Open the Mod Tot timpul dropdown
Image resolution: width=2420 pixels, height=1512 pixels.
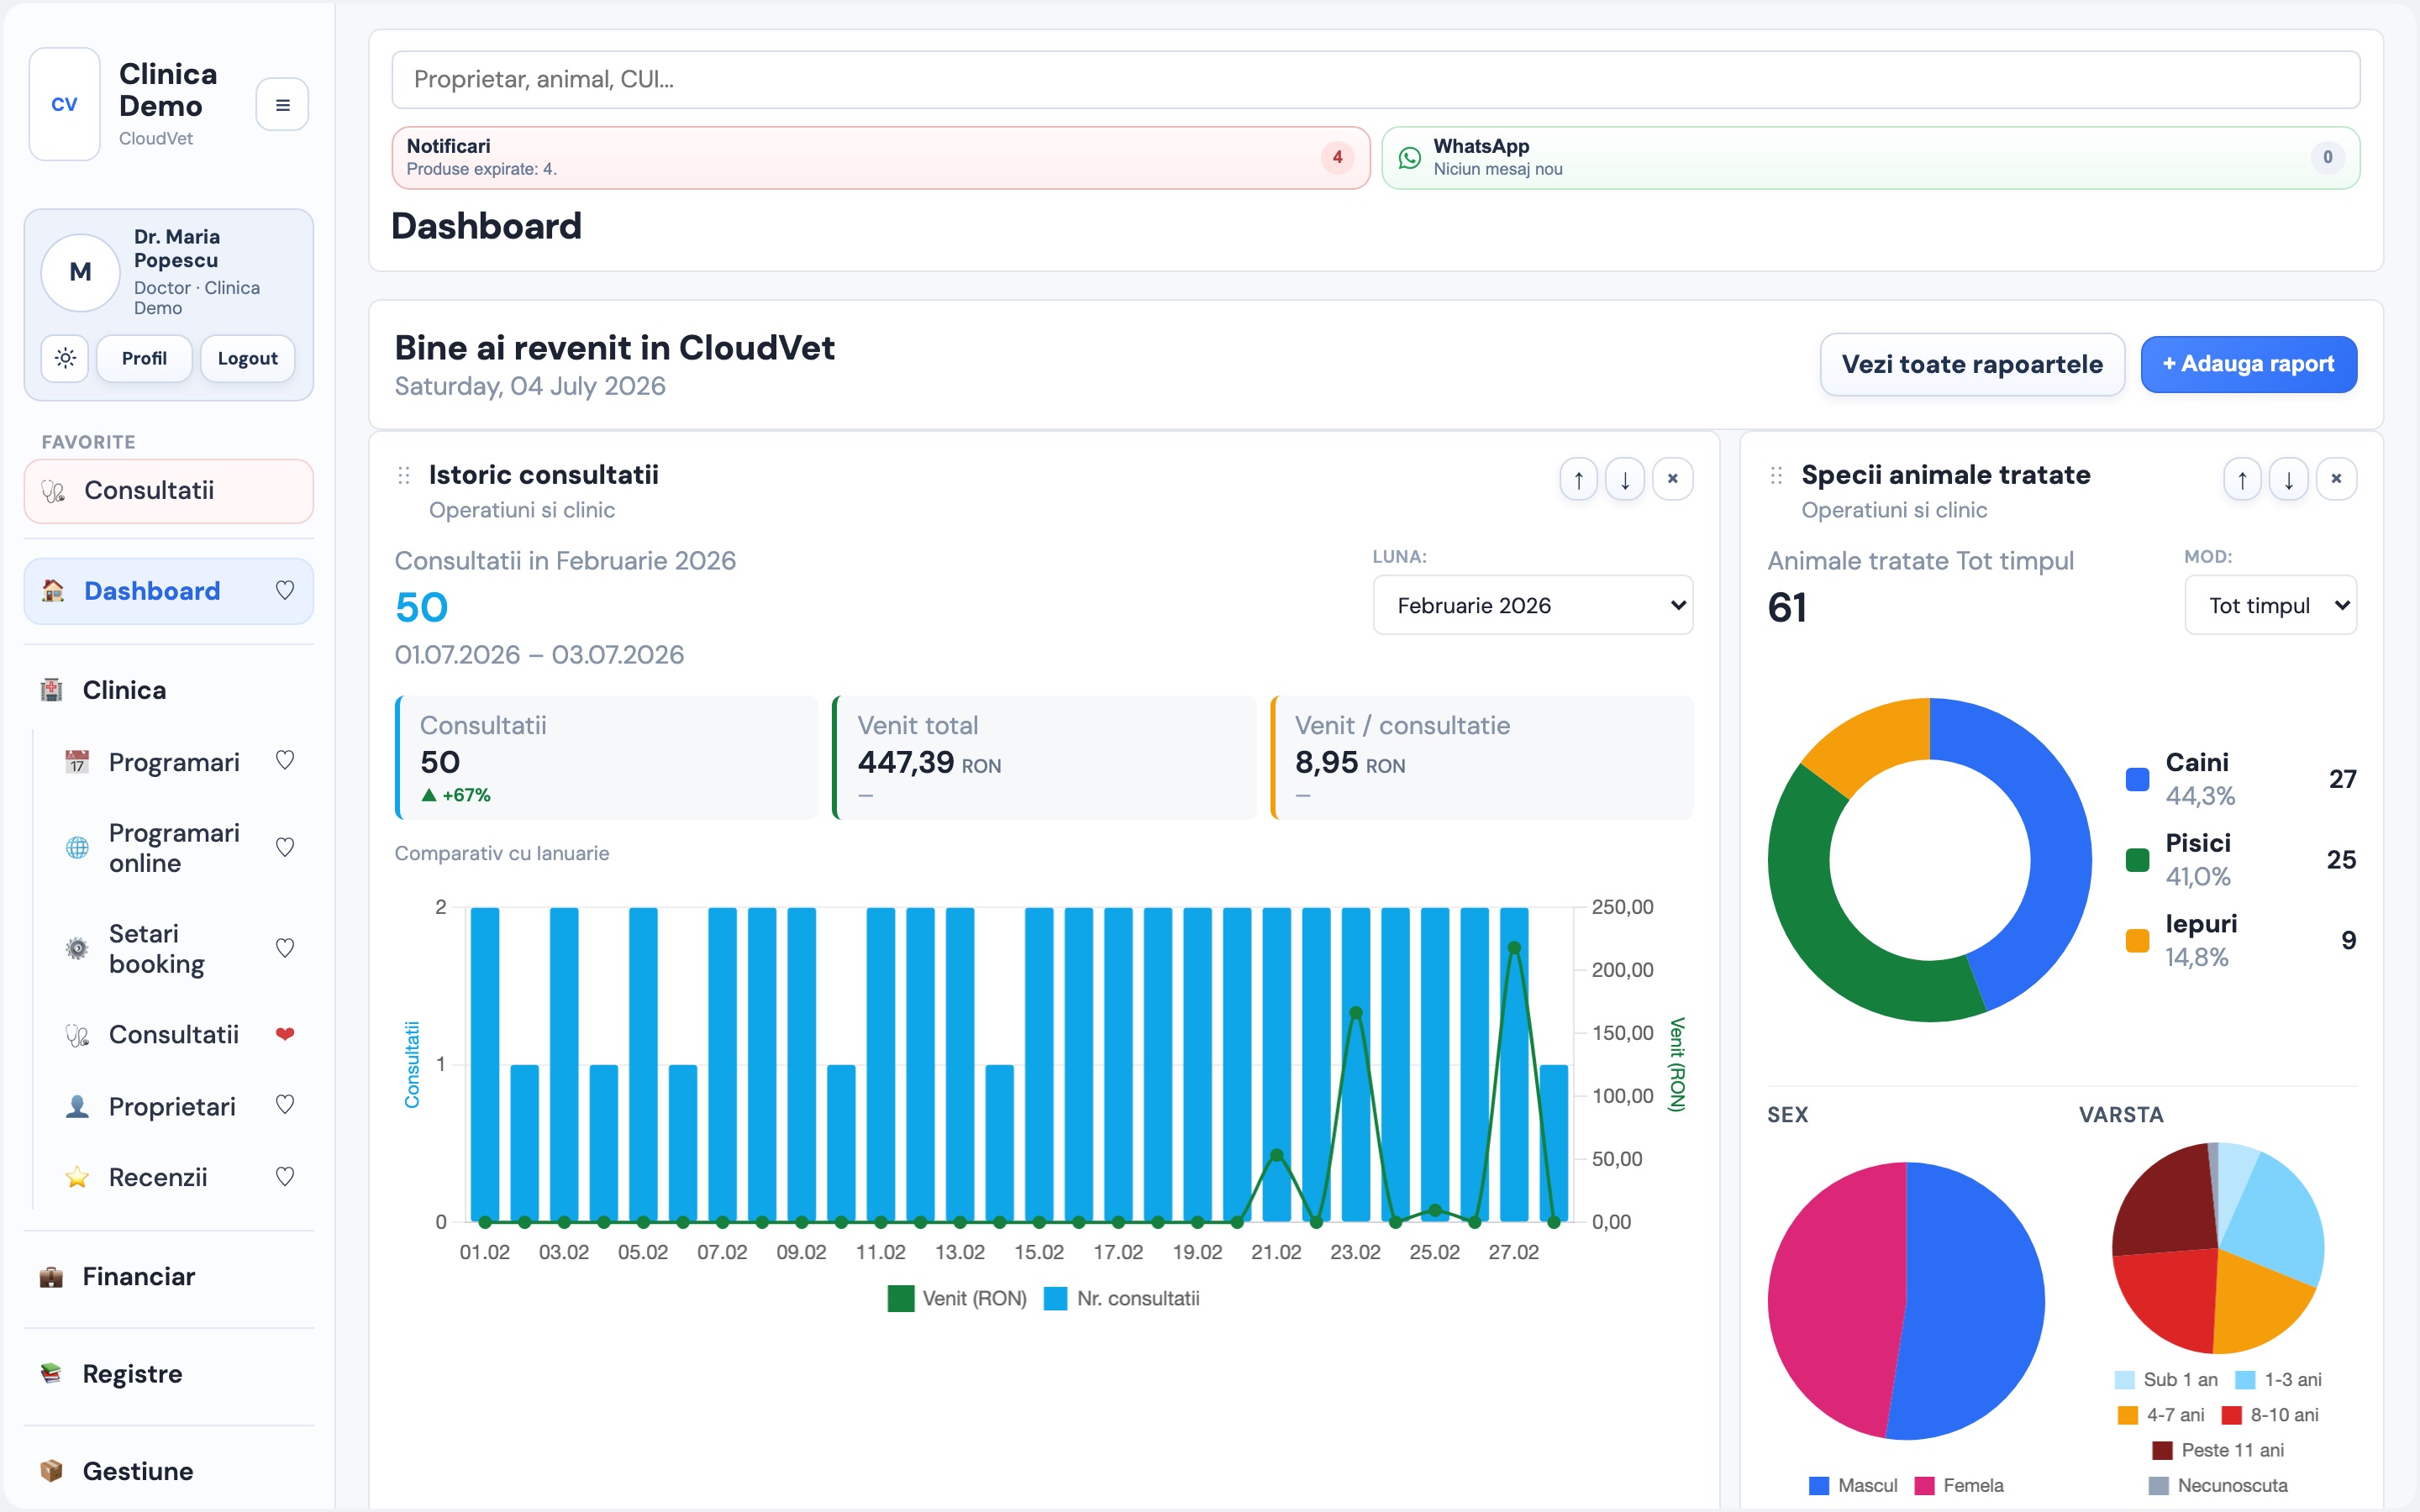click(2270, 605)
